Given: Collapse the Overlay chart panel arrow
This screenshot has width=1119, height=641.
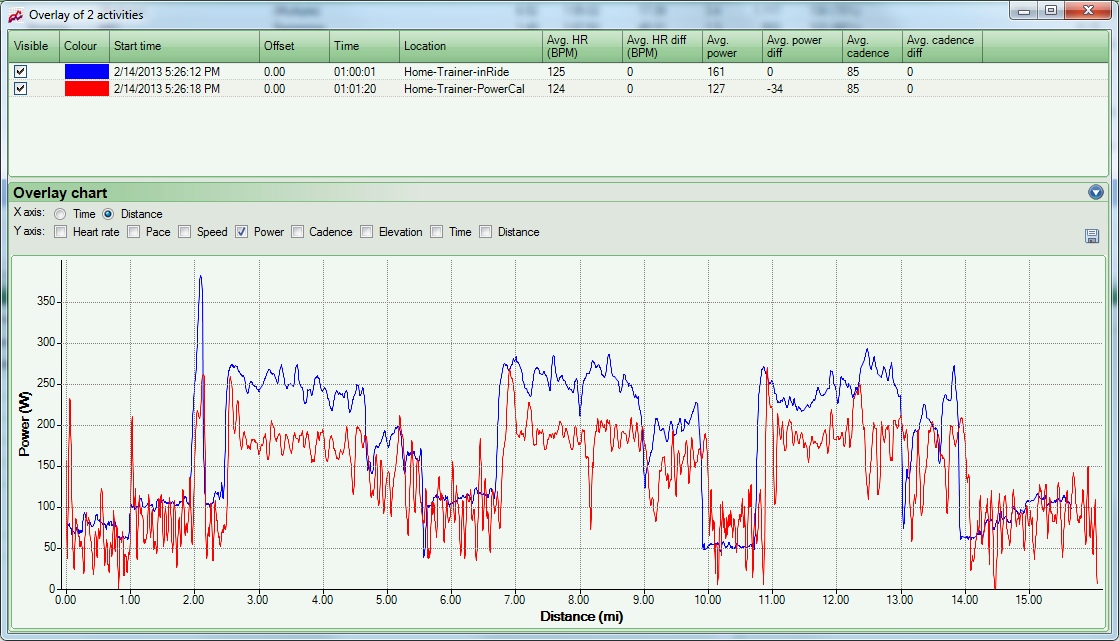Looking at the screenshot, I should coord(1096,193).
